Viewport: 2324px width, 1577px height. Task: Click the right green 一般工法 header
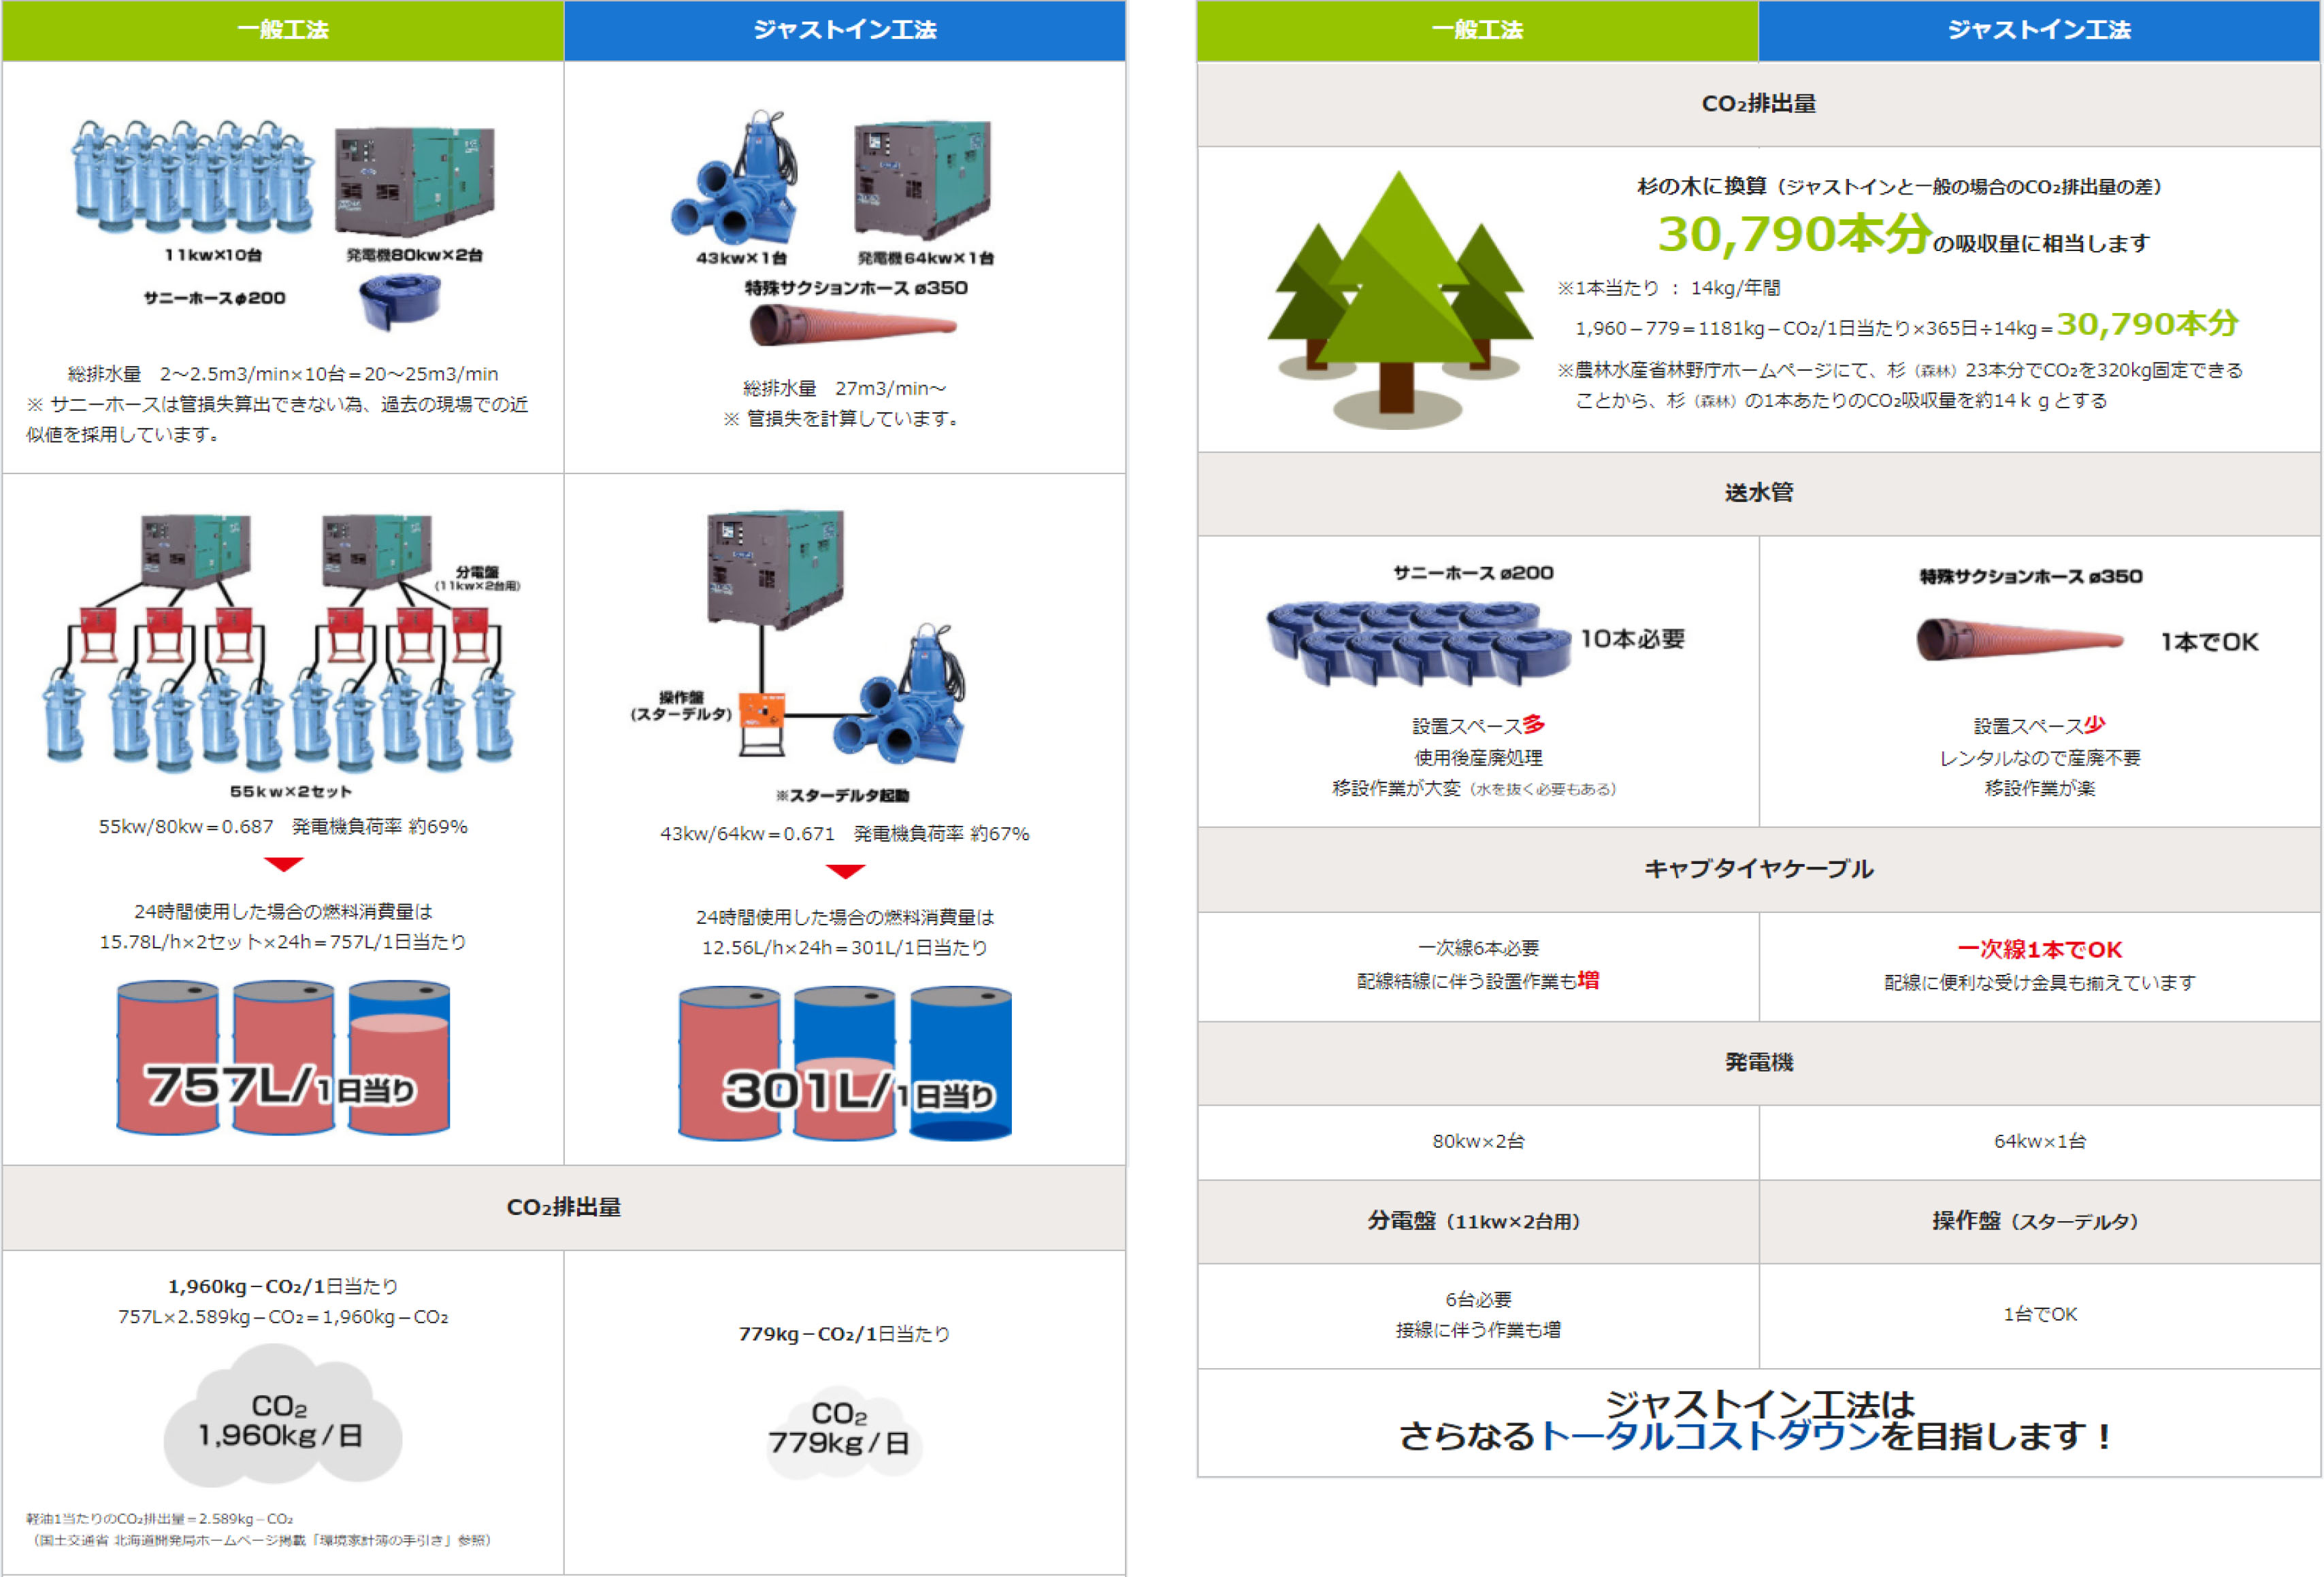1477,30
